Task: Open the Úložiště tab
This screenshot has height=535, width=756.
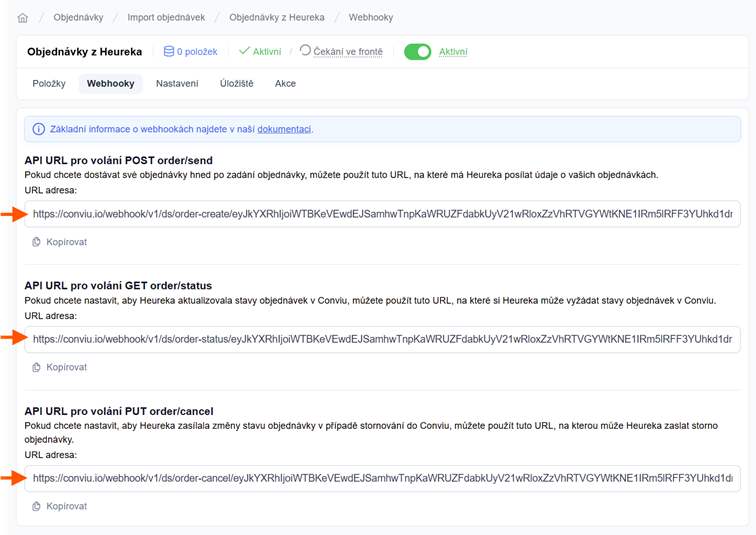Action: 236,83
